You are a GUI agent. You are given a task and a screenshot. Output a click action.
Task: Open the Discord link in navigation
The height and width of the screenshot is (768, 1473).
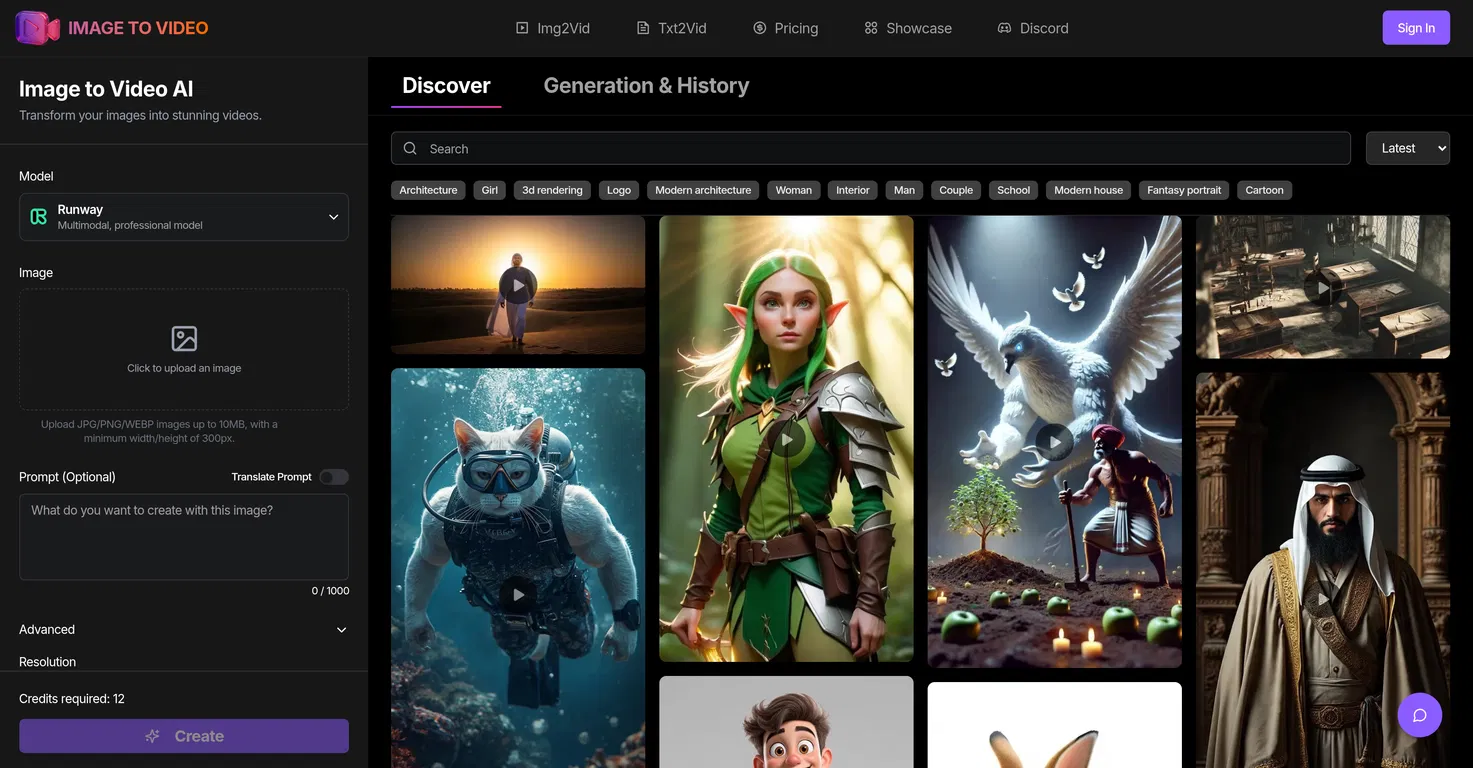pos(1032,28)
